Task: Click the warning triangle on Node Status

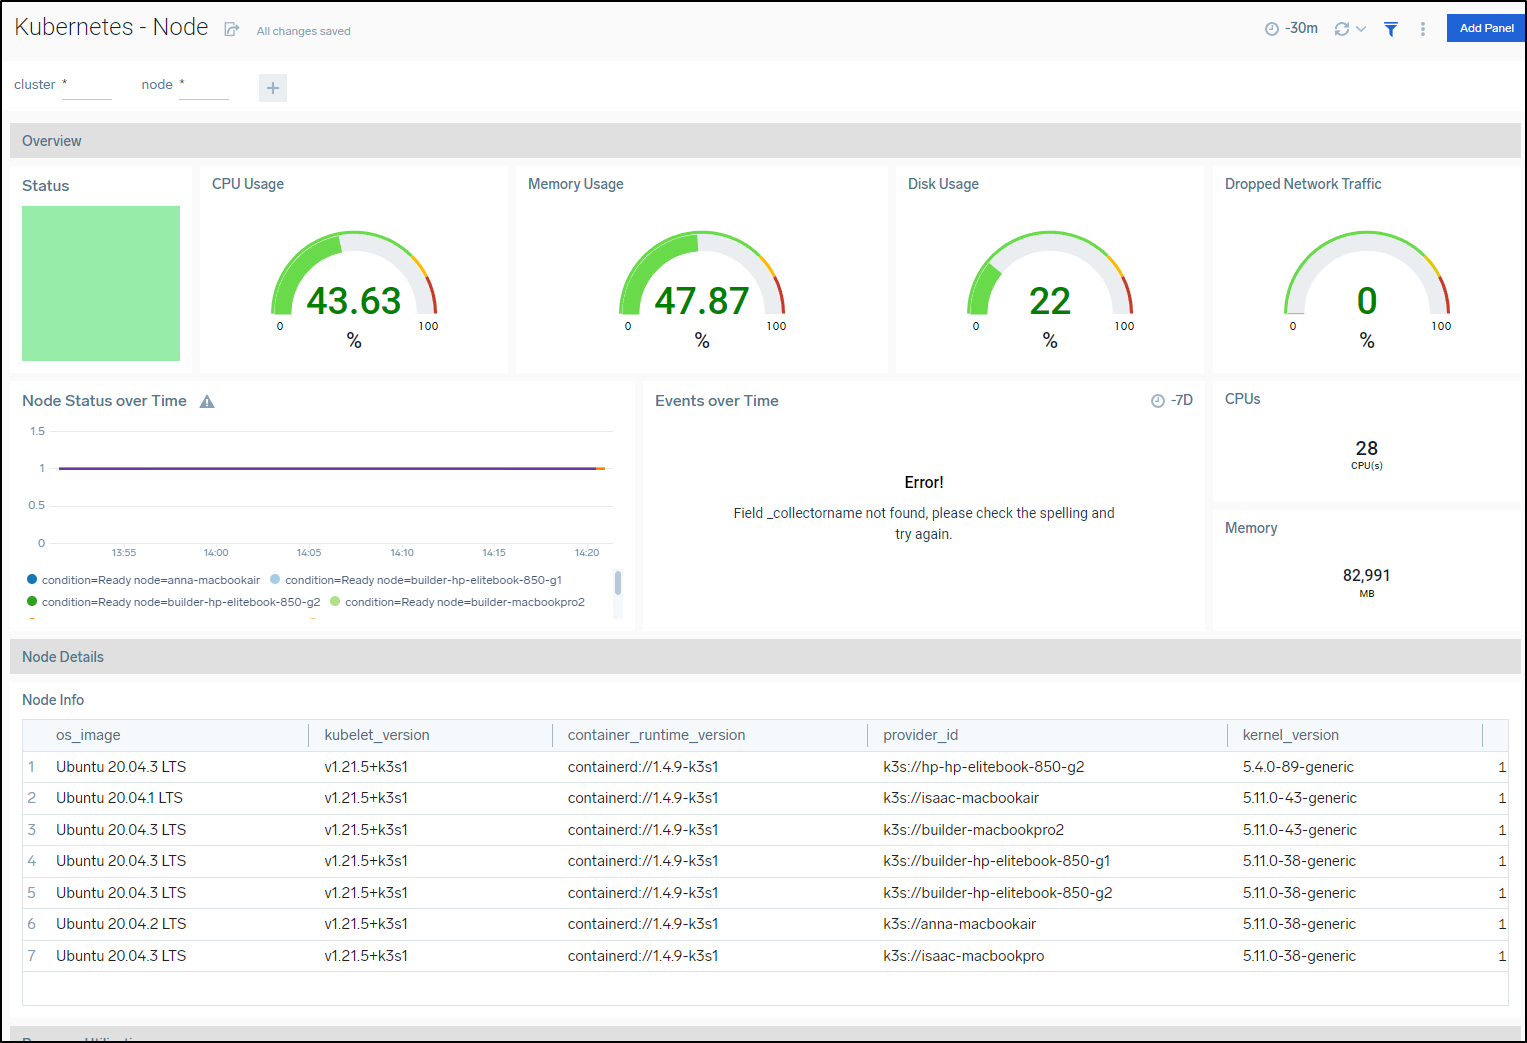Action: coord(207,402)
